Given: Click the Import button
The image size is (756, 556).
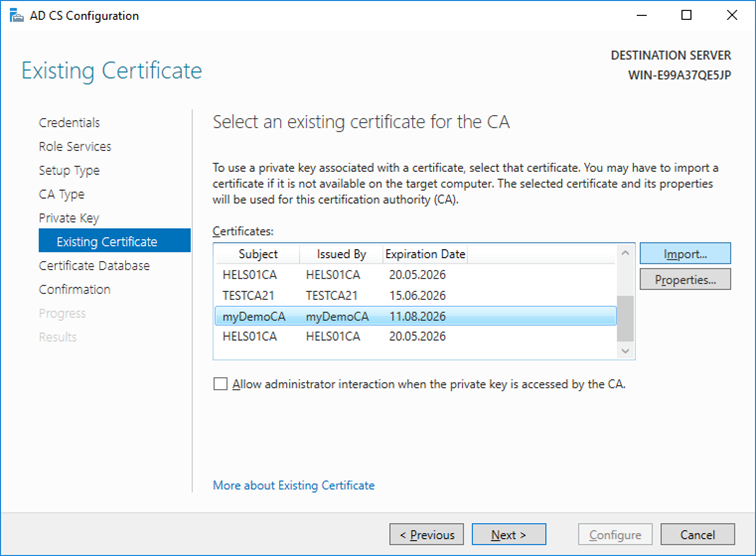Looking at the screenshot, I should click(x=685, y=254).
